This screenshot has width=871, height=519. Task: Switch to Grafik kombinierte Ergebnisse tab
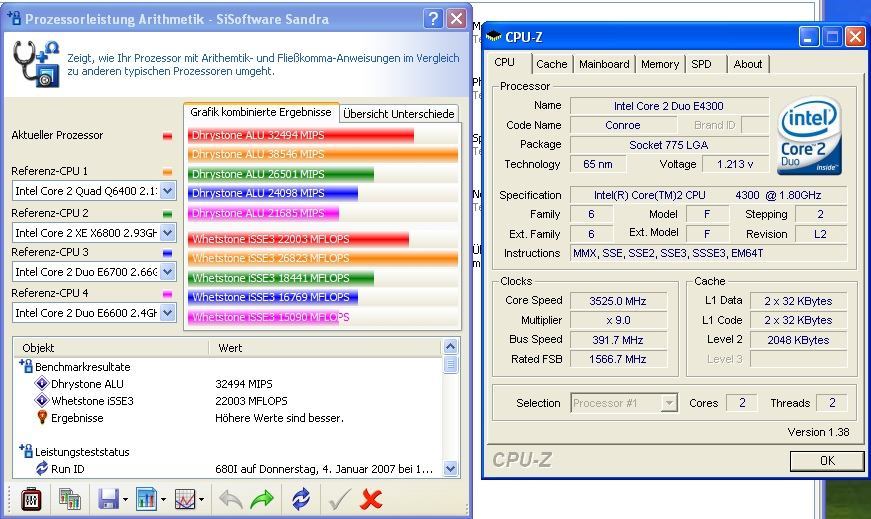coord(261,112)
